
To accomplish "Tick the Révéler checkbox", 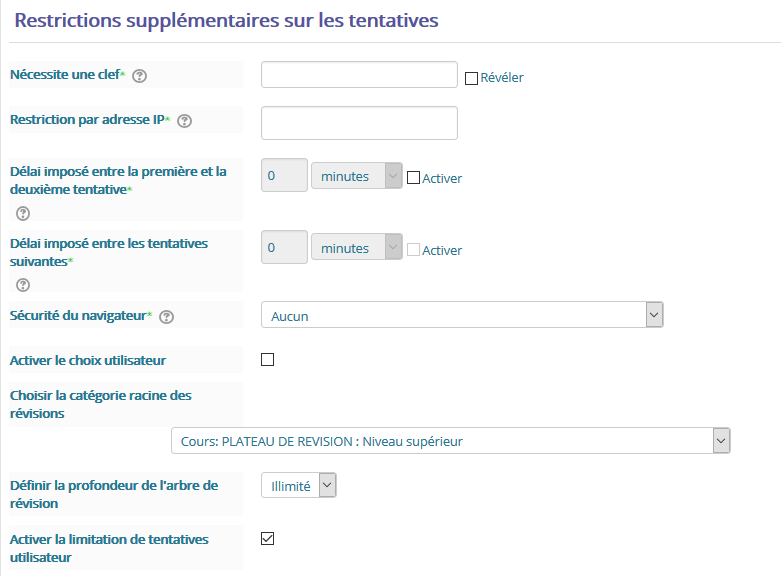I will point(472,78).
